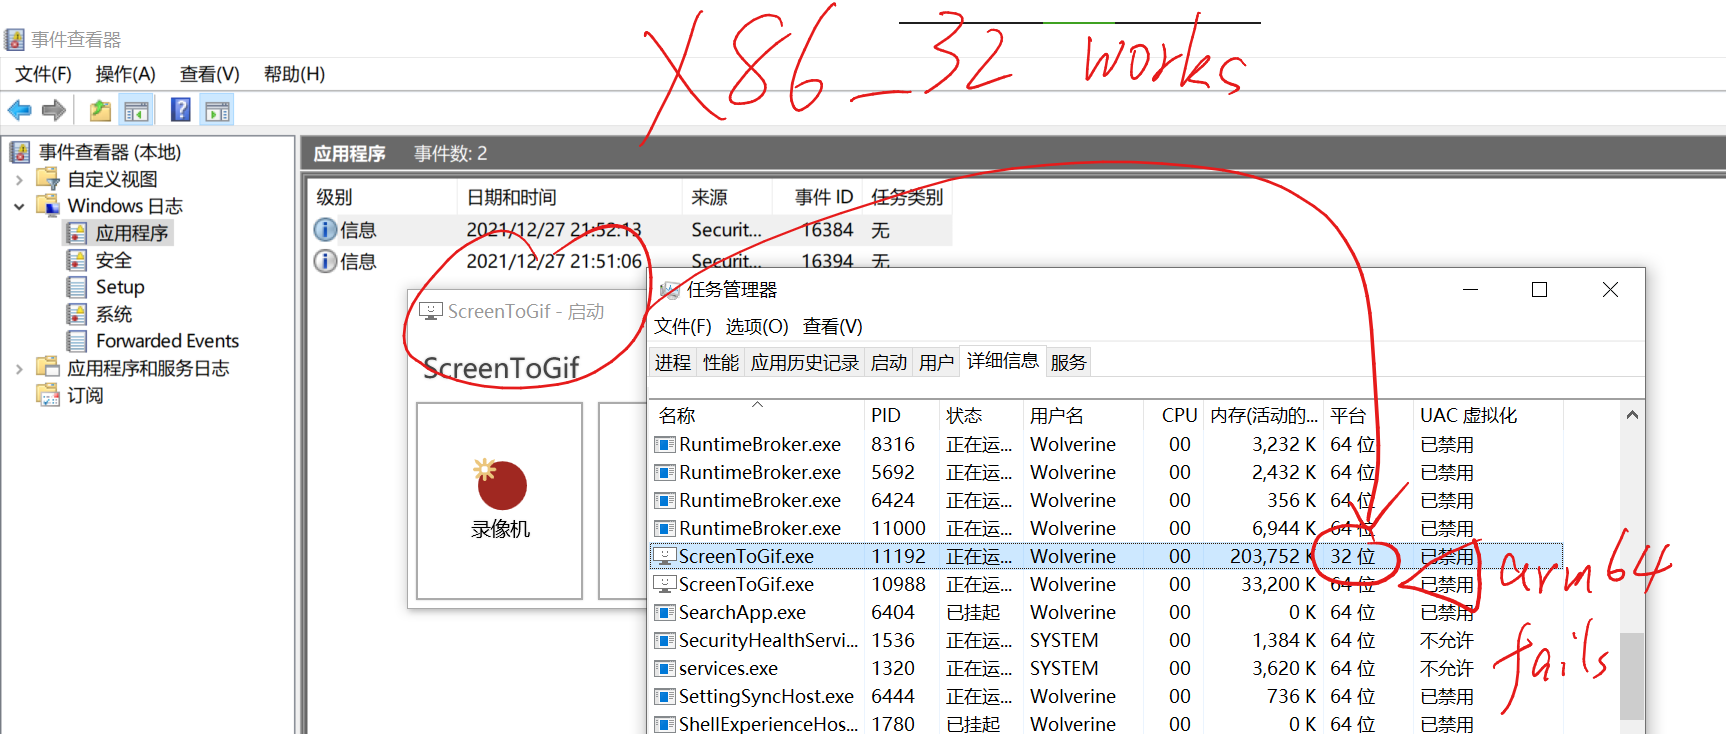Image resolution: width=1726 pixels, height=734 pixels.
Task: Open 查看(V) menu in Task Manager
Action: tap(833, 327)
